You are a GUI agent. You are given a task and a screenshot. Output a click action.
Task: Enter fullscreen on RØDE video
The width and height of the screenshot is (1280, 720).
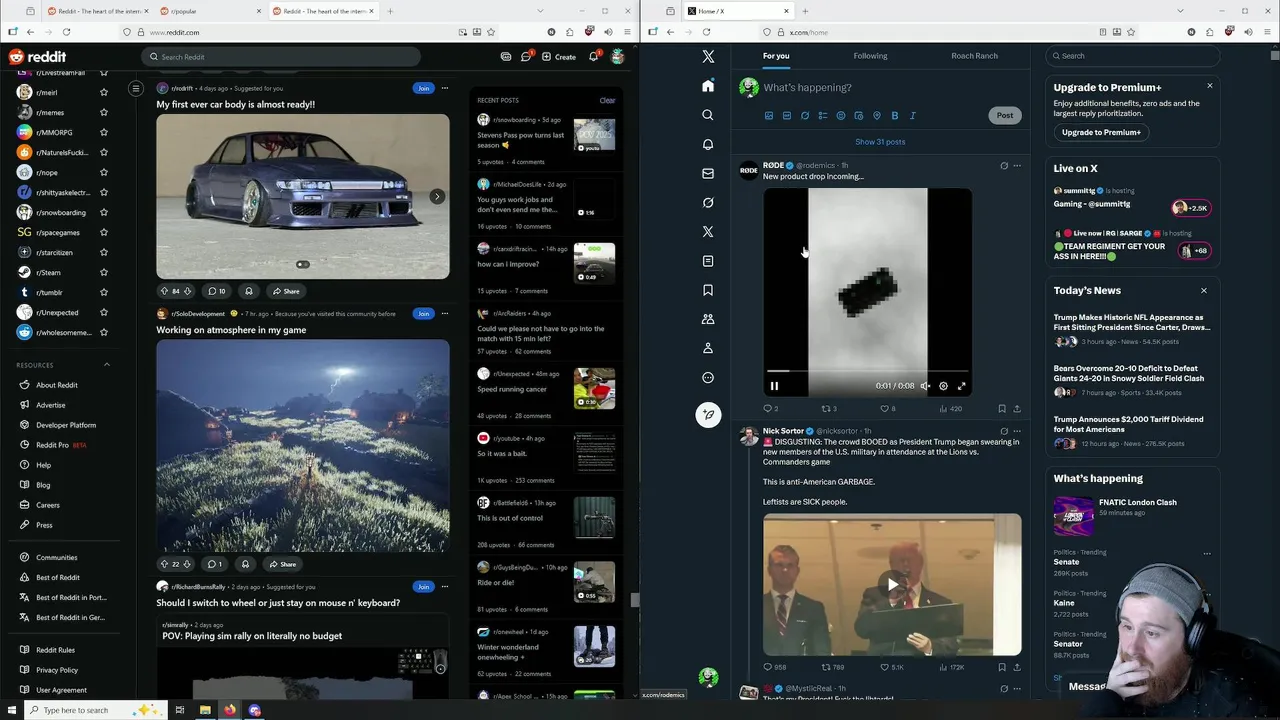pos(961,386)
